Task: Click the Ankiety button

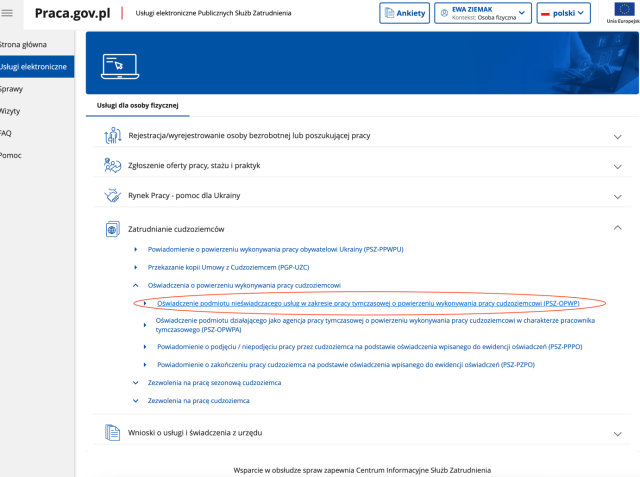Action: (x=403, y=13)
